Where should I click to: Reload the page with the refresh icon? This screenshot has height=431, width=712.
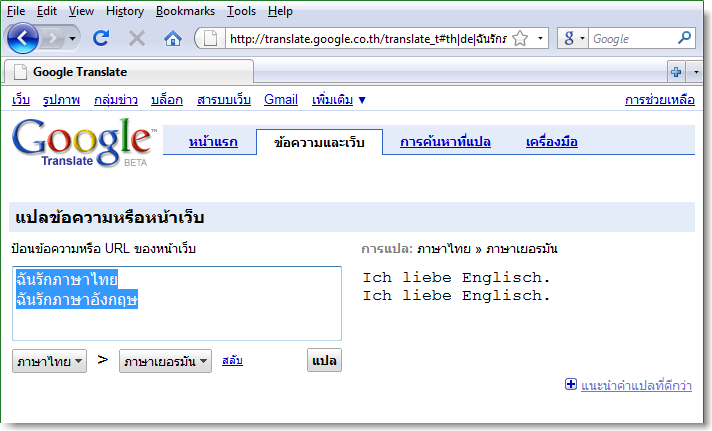(x=101, y=38)
